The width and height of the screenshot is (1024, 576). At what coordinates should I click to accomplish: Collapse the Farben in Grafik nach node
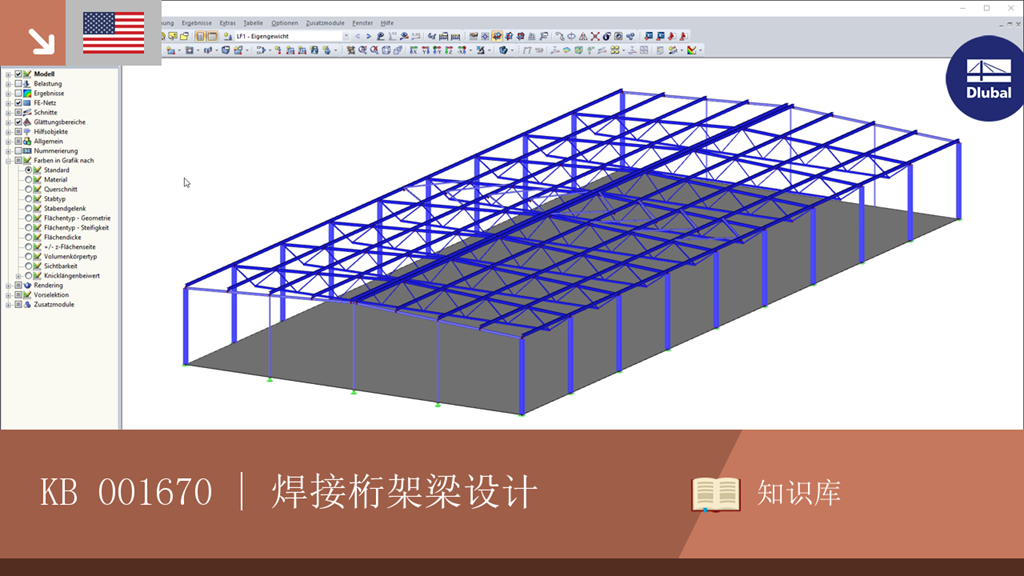[x=8, y=160]
